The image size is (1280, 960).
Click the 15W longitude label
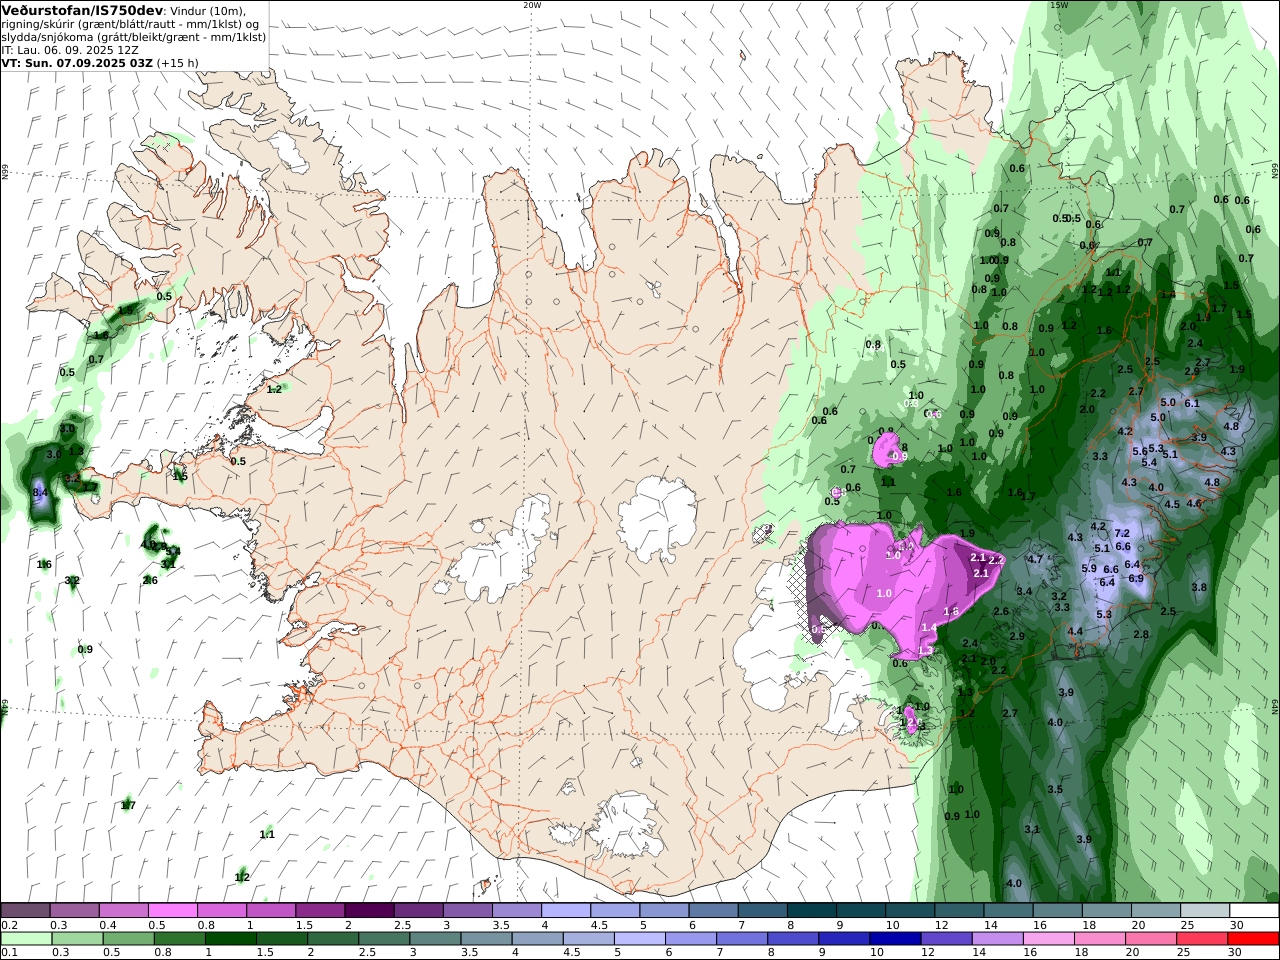[x=1059, y=5]
